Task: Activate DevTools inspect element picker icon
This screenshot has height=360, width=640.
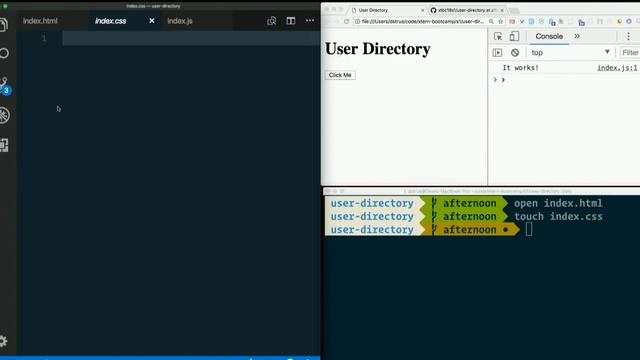Action: tap(498, 36)
